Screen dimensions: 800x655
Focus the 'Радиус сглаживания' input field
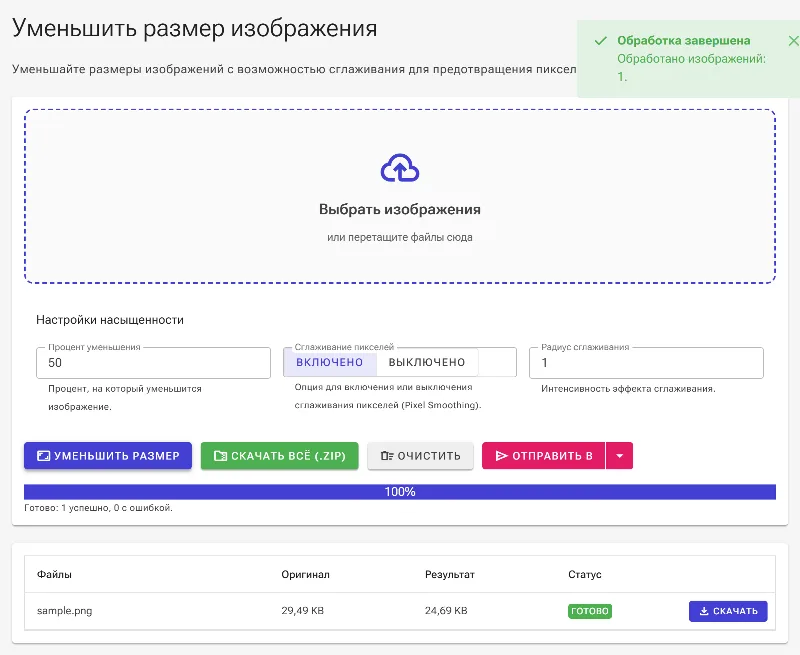pos(646,363)
